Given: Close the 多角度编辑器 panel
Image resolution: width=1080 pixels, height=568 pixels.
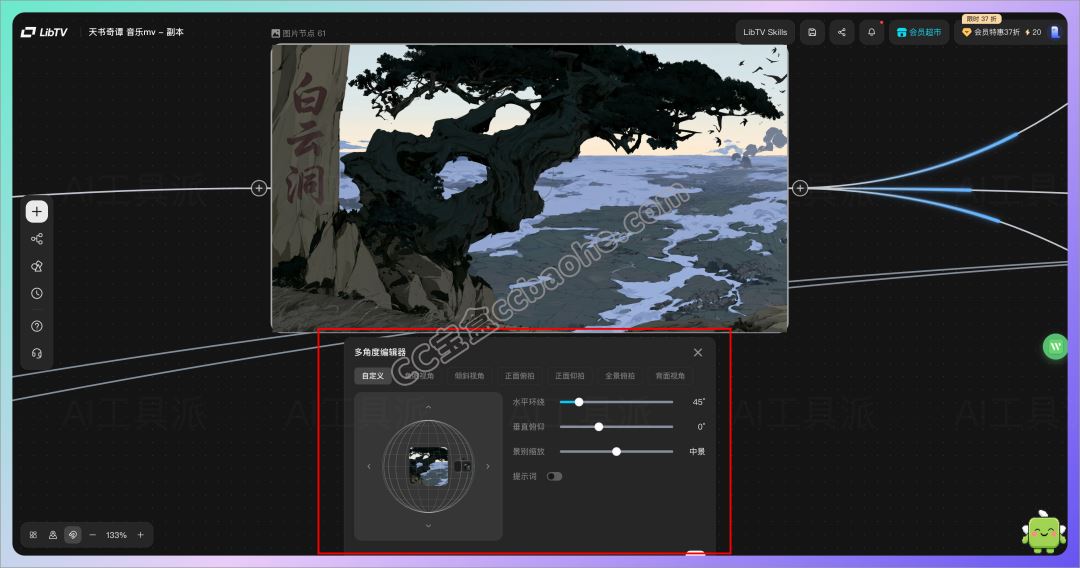Looking at the screenshot, I should coord(698,353).
